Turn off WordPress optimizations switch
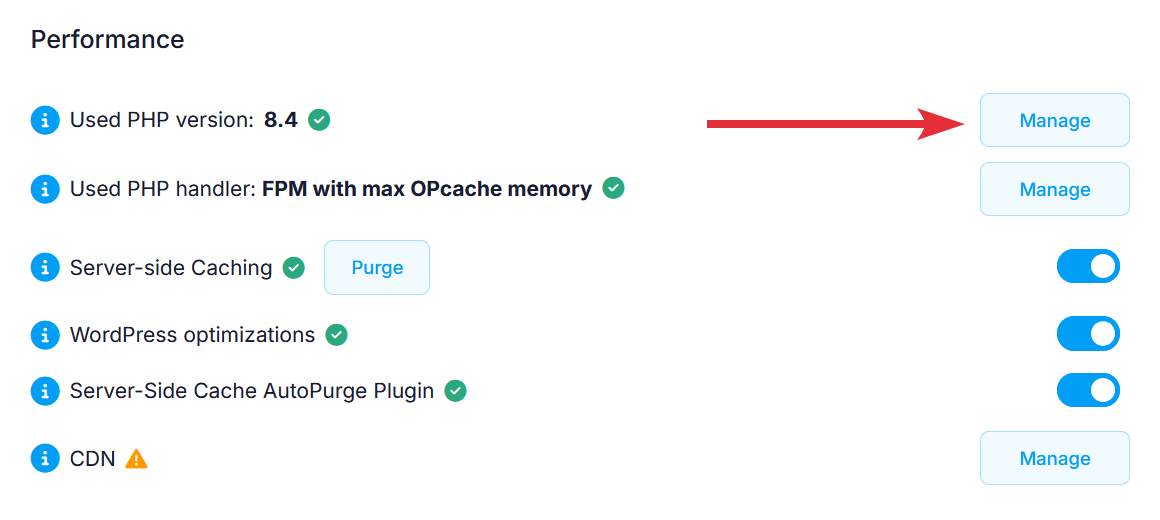The height and width of the screenshot is (520, 1160). pyautogui.click(x=1088, y=334)
